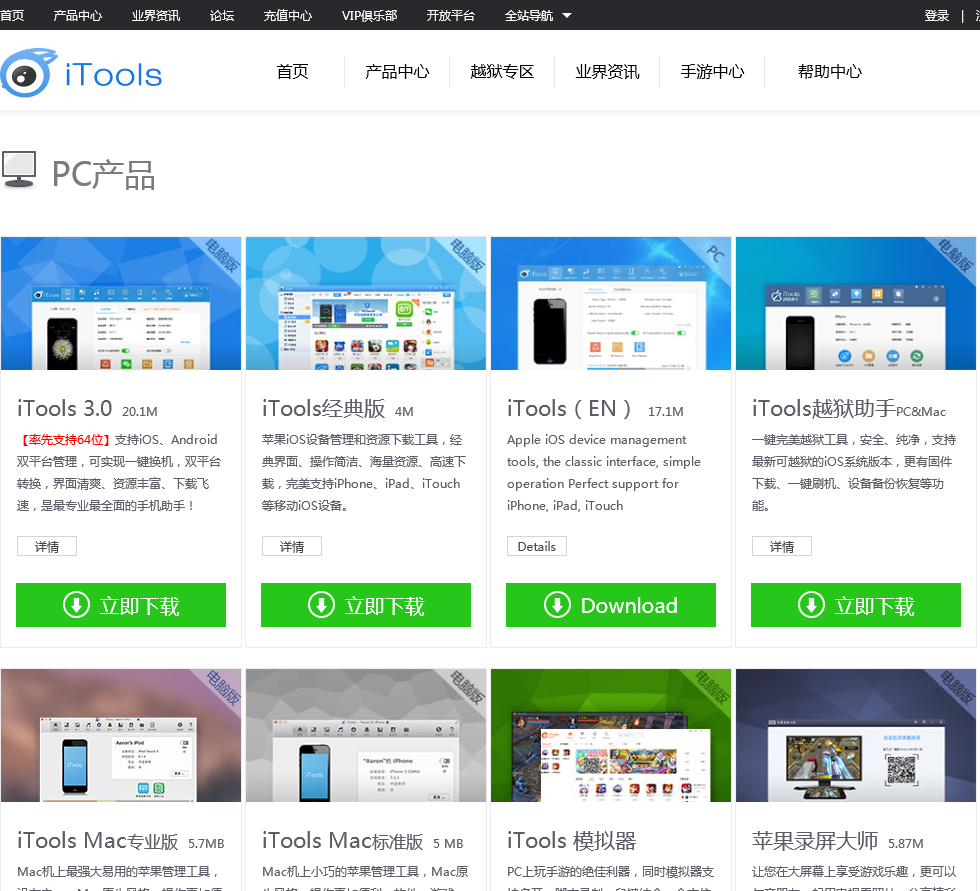Image resolution: width=980 pixels, height=891 pixels.
Task: Click the red 【率先支持64位】 text
Action: pyautogui.click(x=66, y=440)
